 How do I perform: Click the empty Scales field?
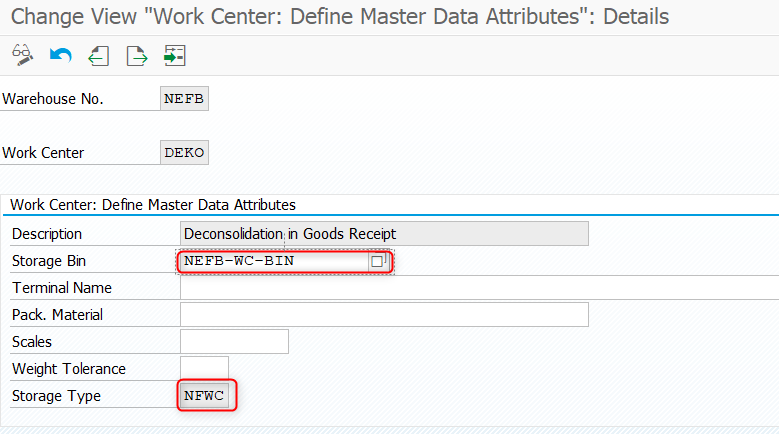click(234, 342)
